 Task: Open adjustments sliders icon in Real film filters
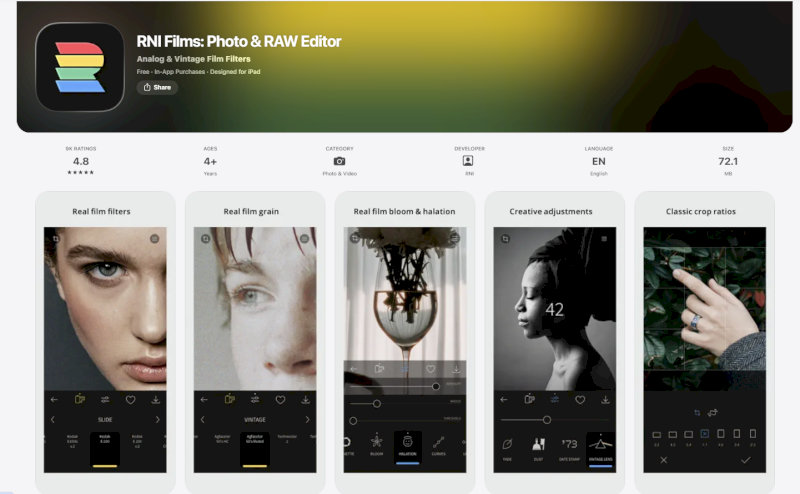click(105, 400)
